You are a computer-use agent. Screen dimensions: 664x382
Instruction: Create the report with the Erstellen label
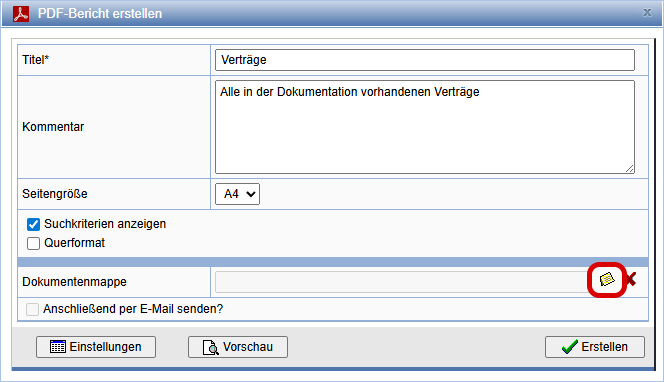click(604, 347)
